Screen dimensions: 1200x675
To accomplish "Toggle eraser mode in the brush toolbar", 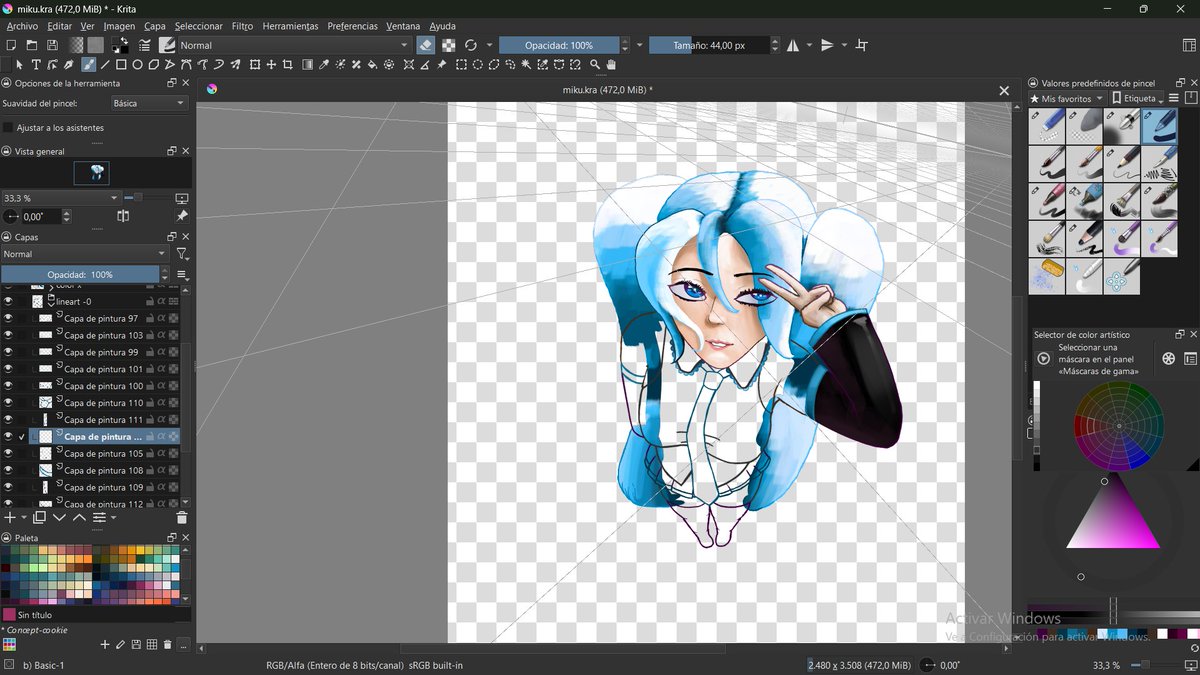I will tap(426, 45).
